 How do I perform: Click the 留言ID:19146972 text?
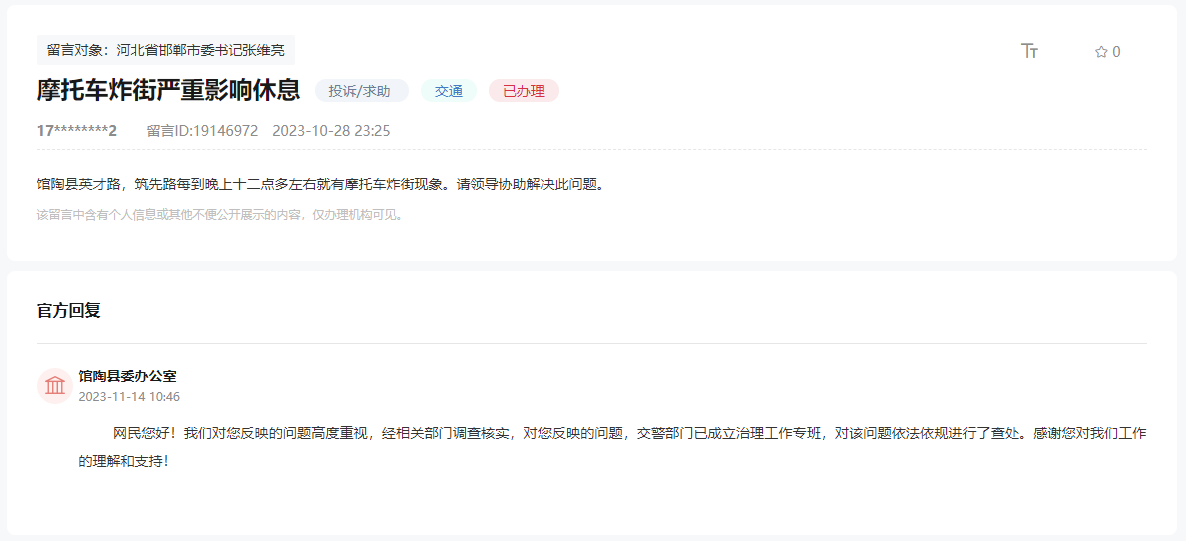pyautogui.click(x=202, y=131)
